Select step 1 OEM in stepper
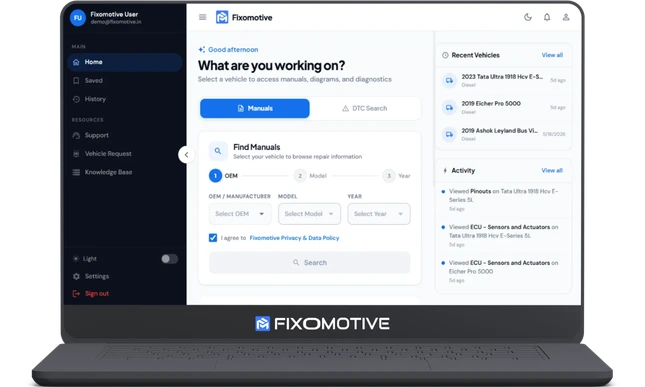Viewport: 645px width, 387px height. click(x=224, y=176)
